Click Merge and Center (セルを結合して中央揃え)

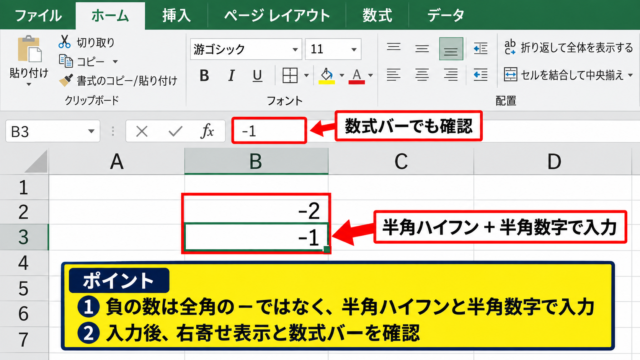pyautogui.click(x=563, y=75)
